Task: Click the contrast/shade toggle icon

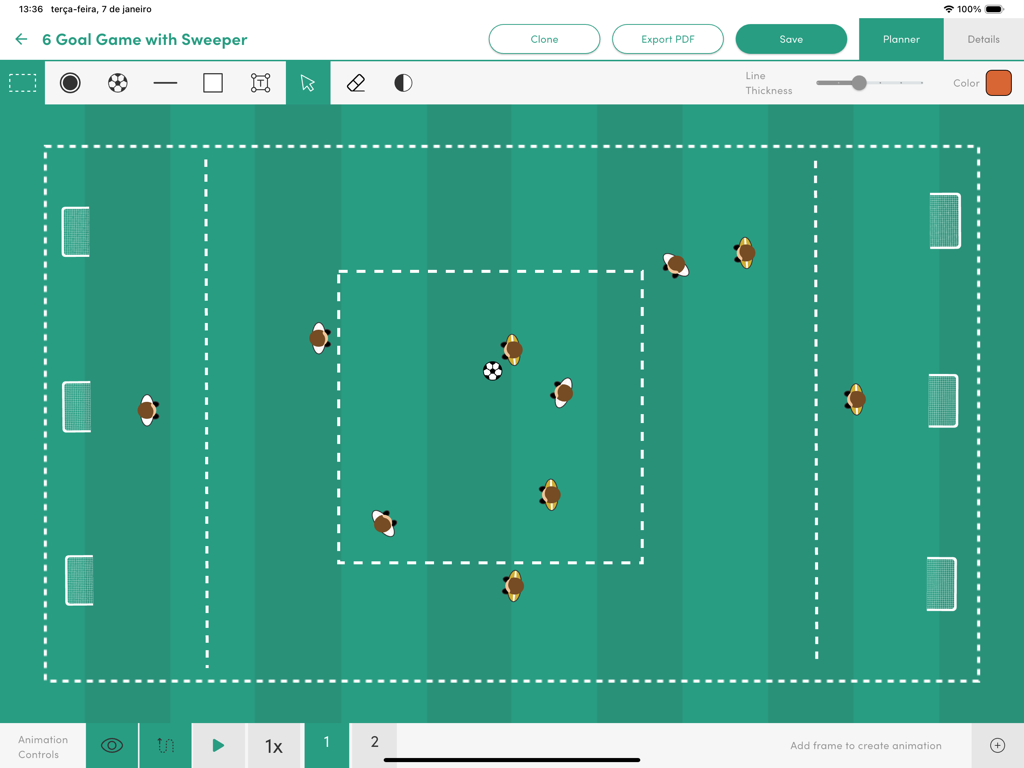Action: pos(402,83)
